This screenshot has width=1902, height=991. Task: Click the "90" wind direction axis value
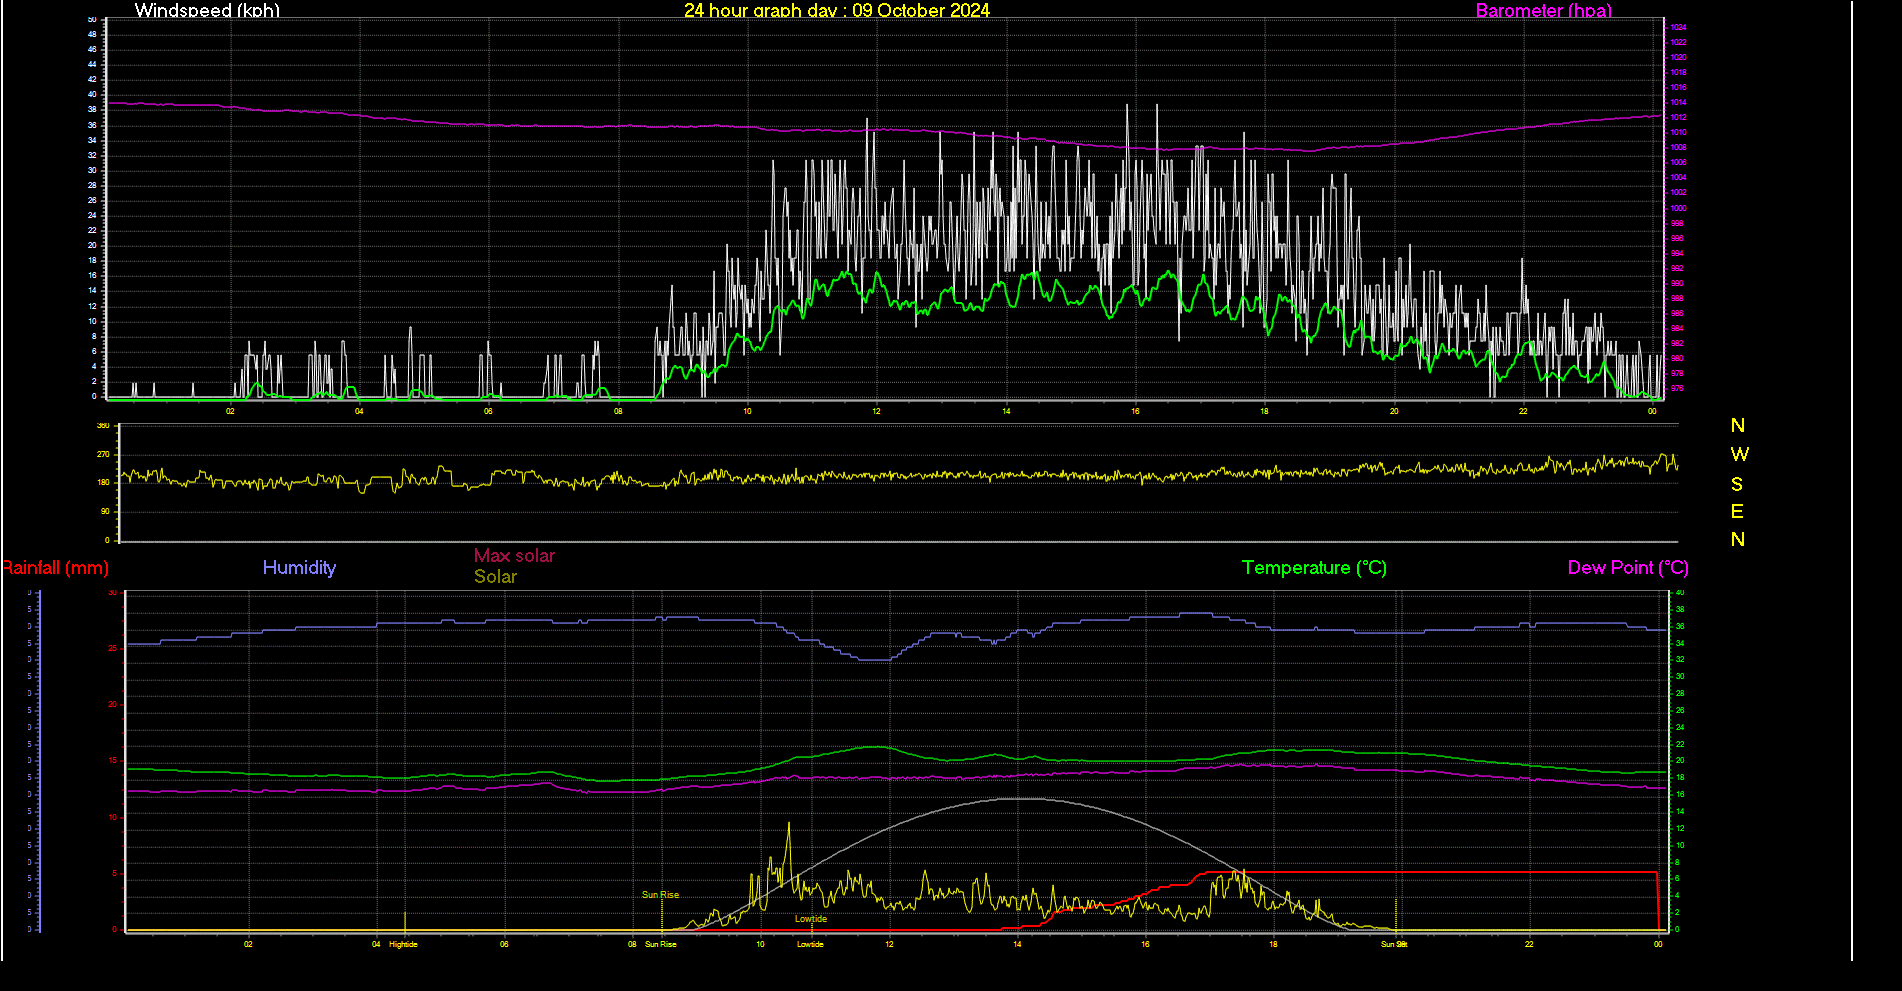click(x=105, y=511)
